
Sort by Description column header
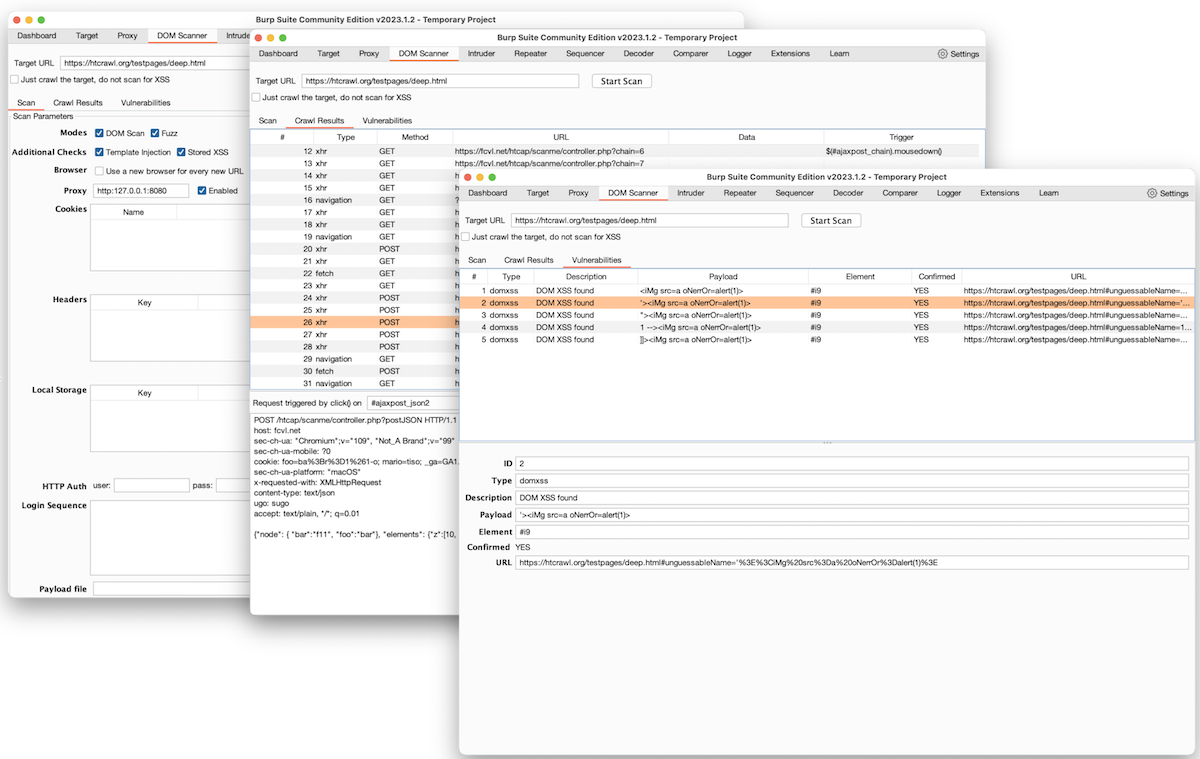point(586,277)
